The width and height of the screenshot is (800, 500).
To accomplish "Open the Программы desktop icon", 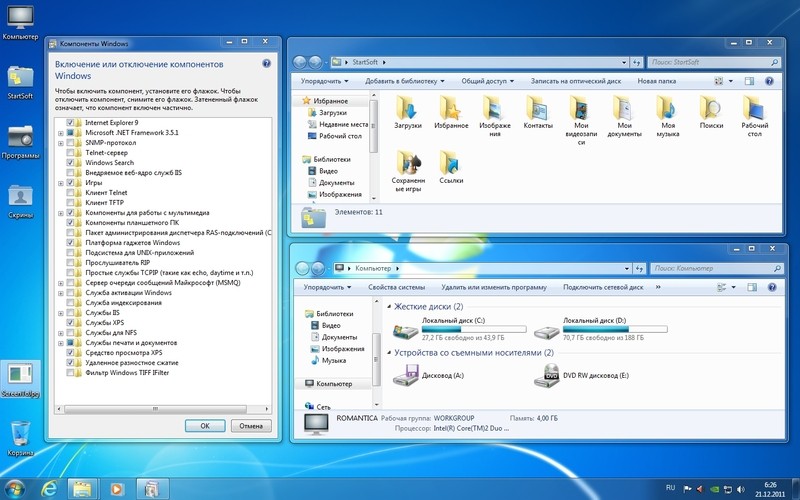I will pyautogui.click(x=20, y=142).
